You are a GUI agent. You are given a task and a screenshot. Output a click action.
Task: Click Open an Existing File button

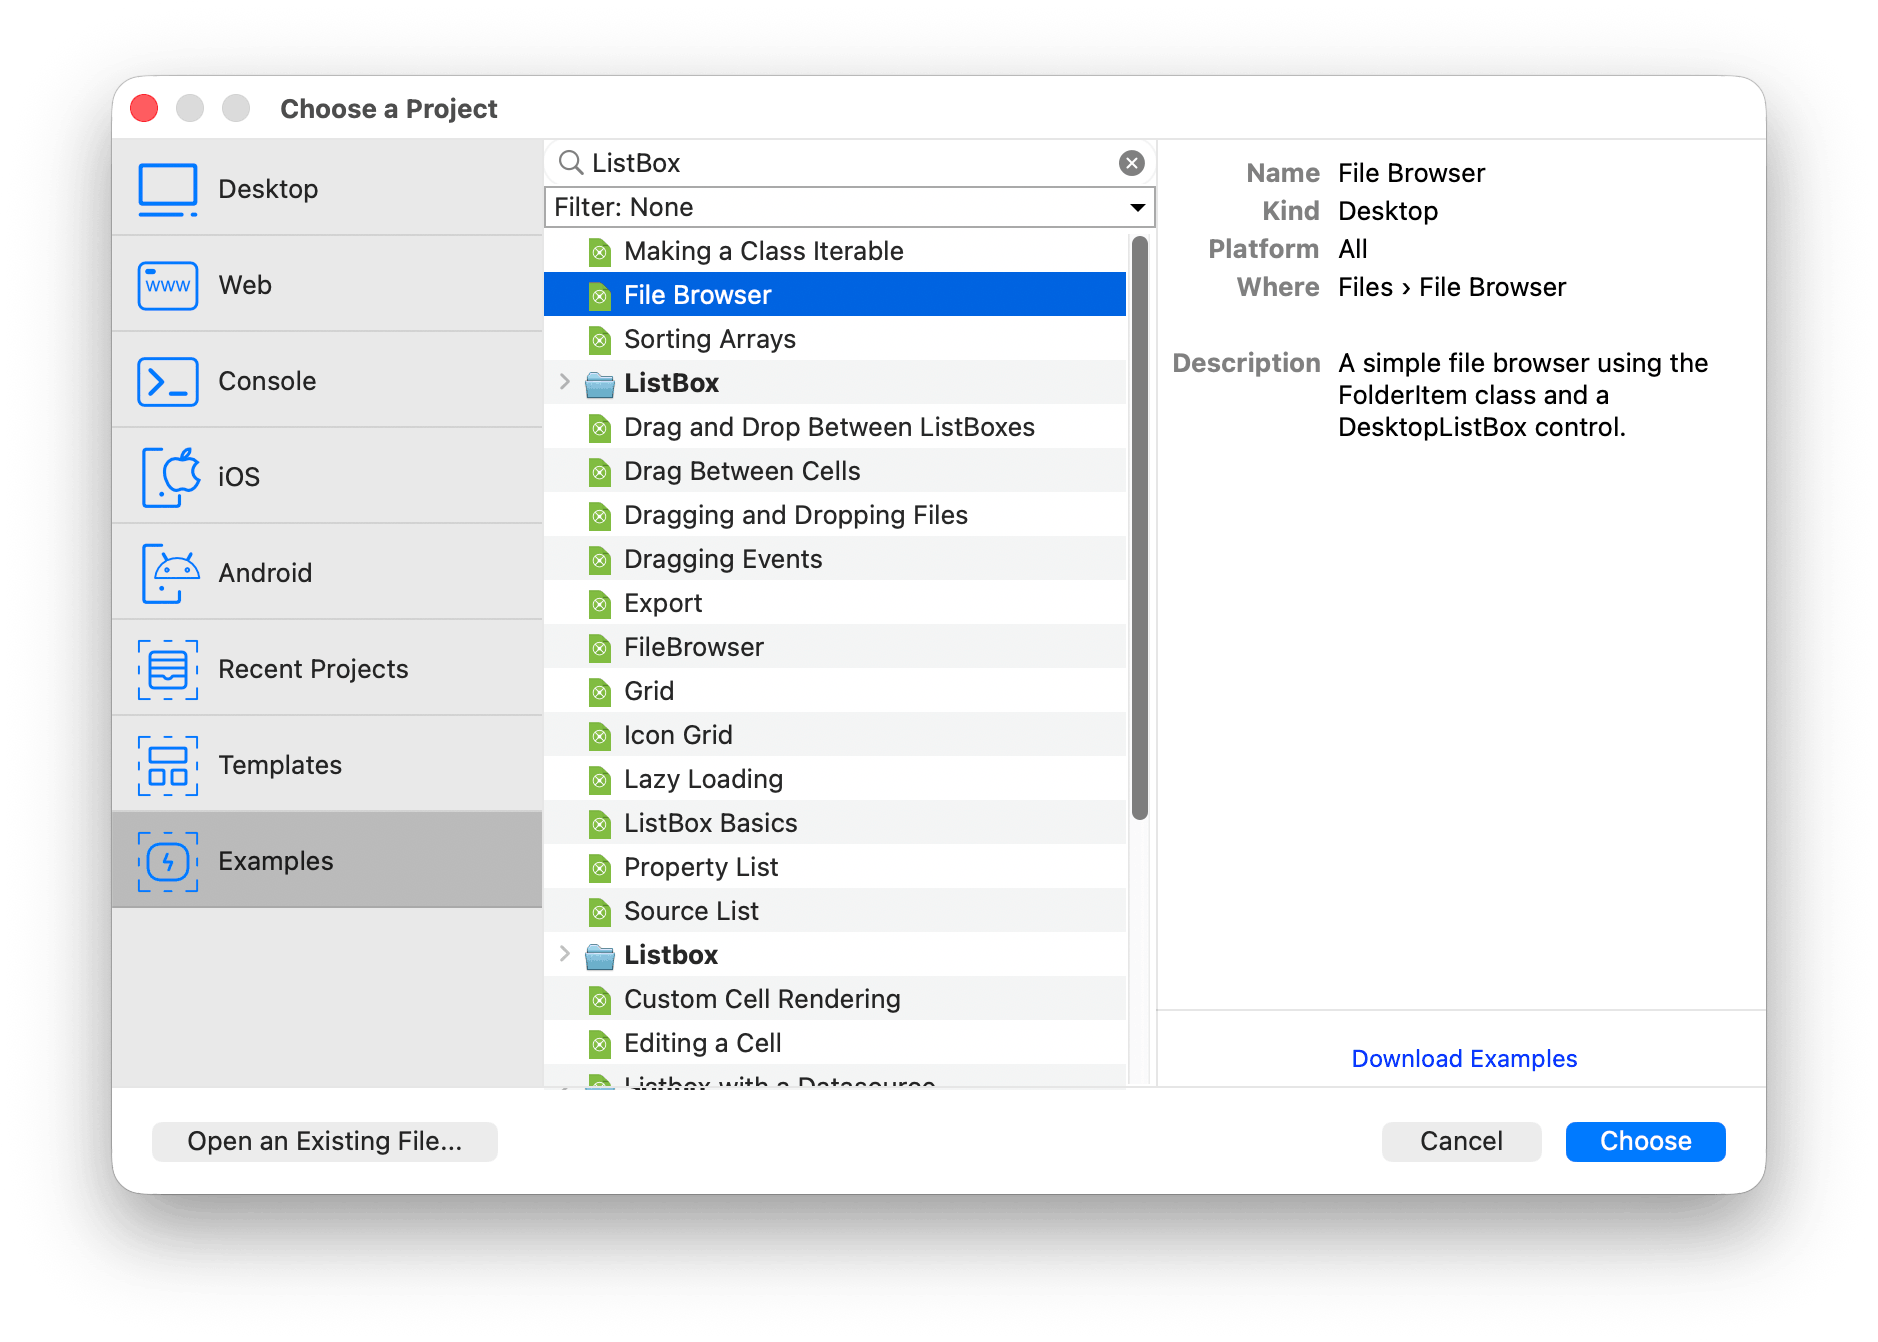click(x=324, y=1141)
